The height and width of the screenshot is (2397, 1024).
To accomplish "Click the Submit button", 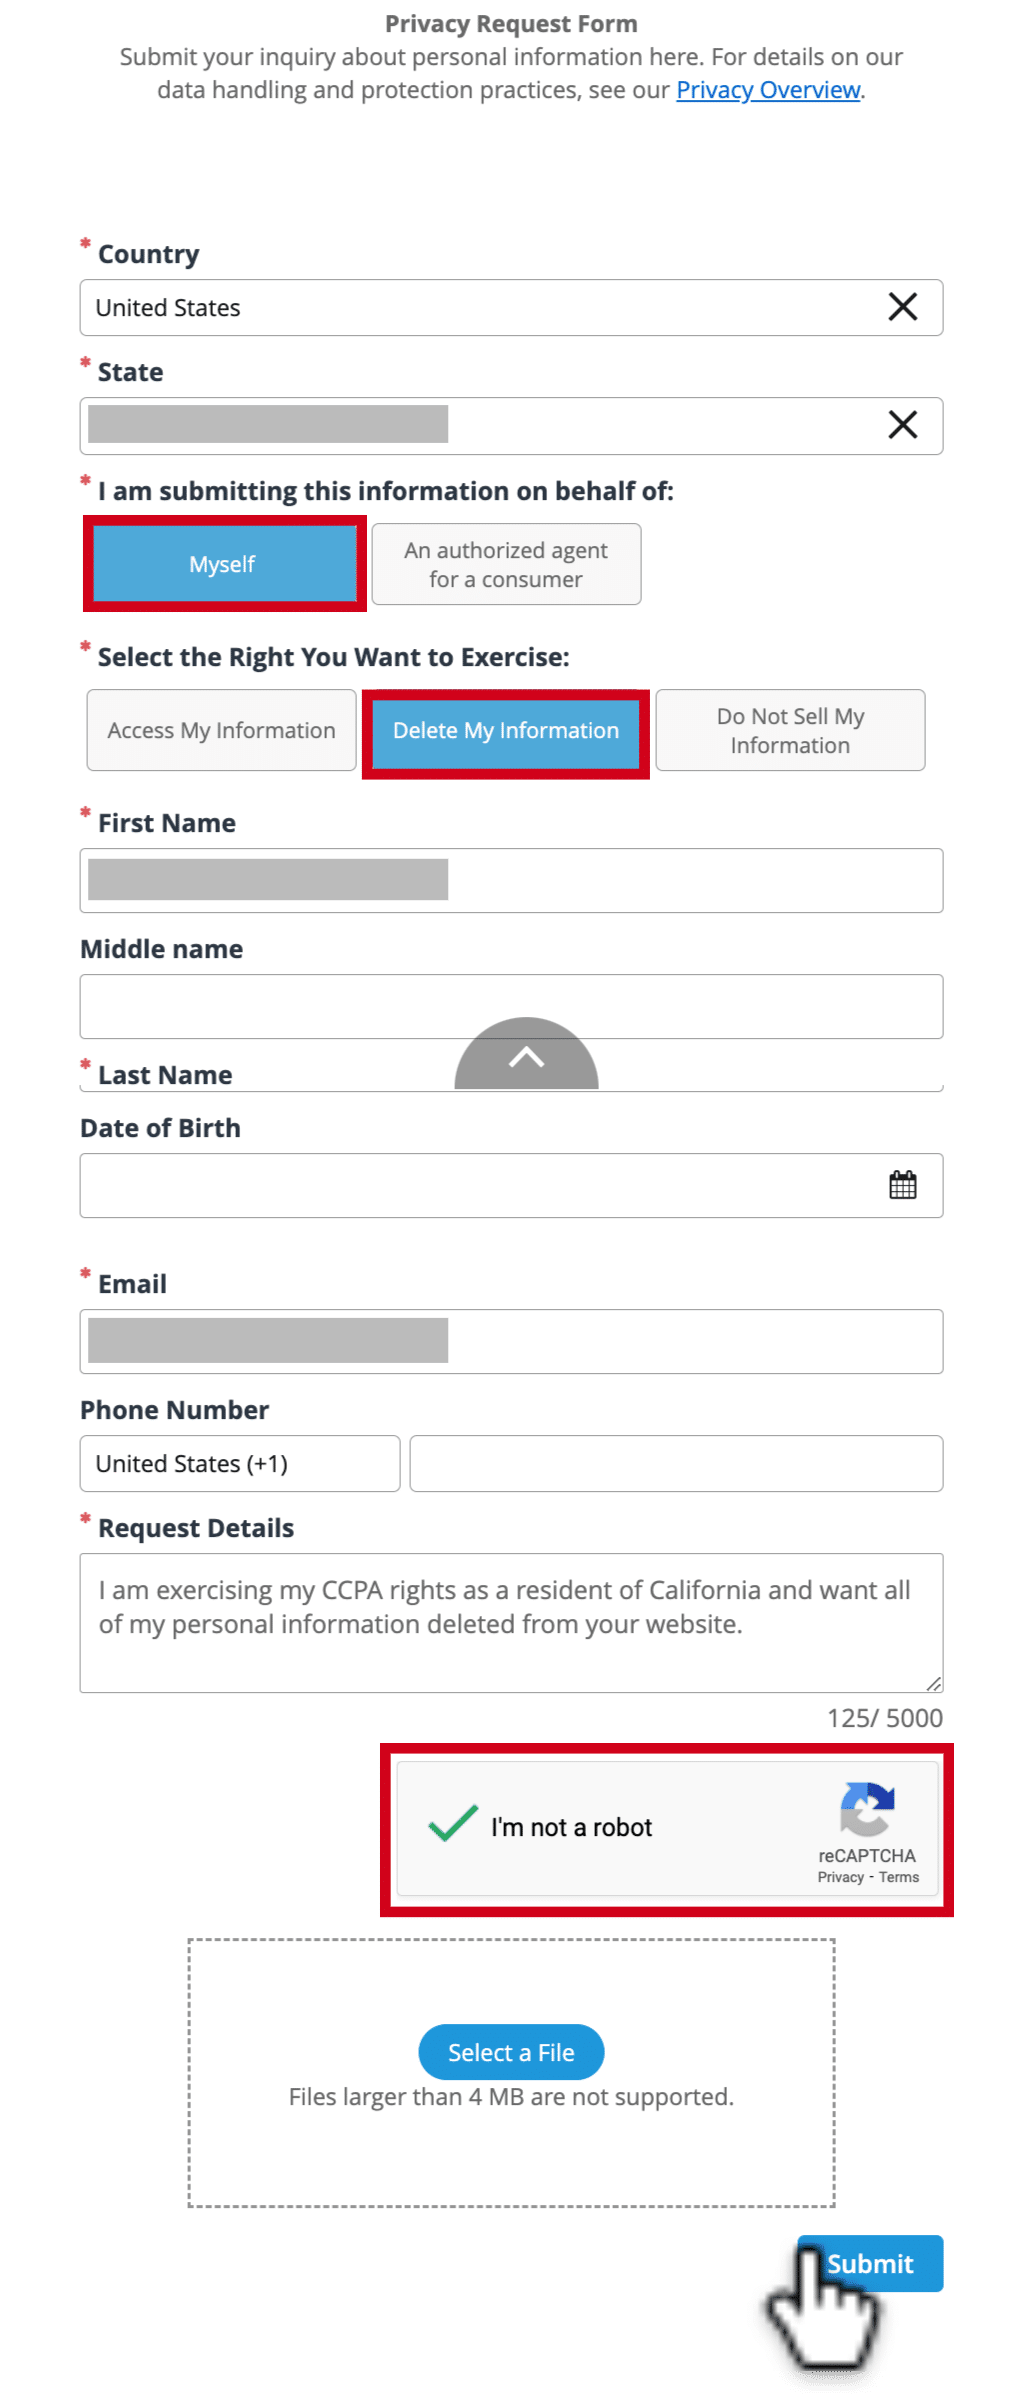I will pyautogui.click(x=870, y=2263).
